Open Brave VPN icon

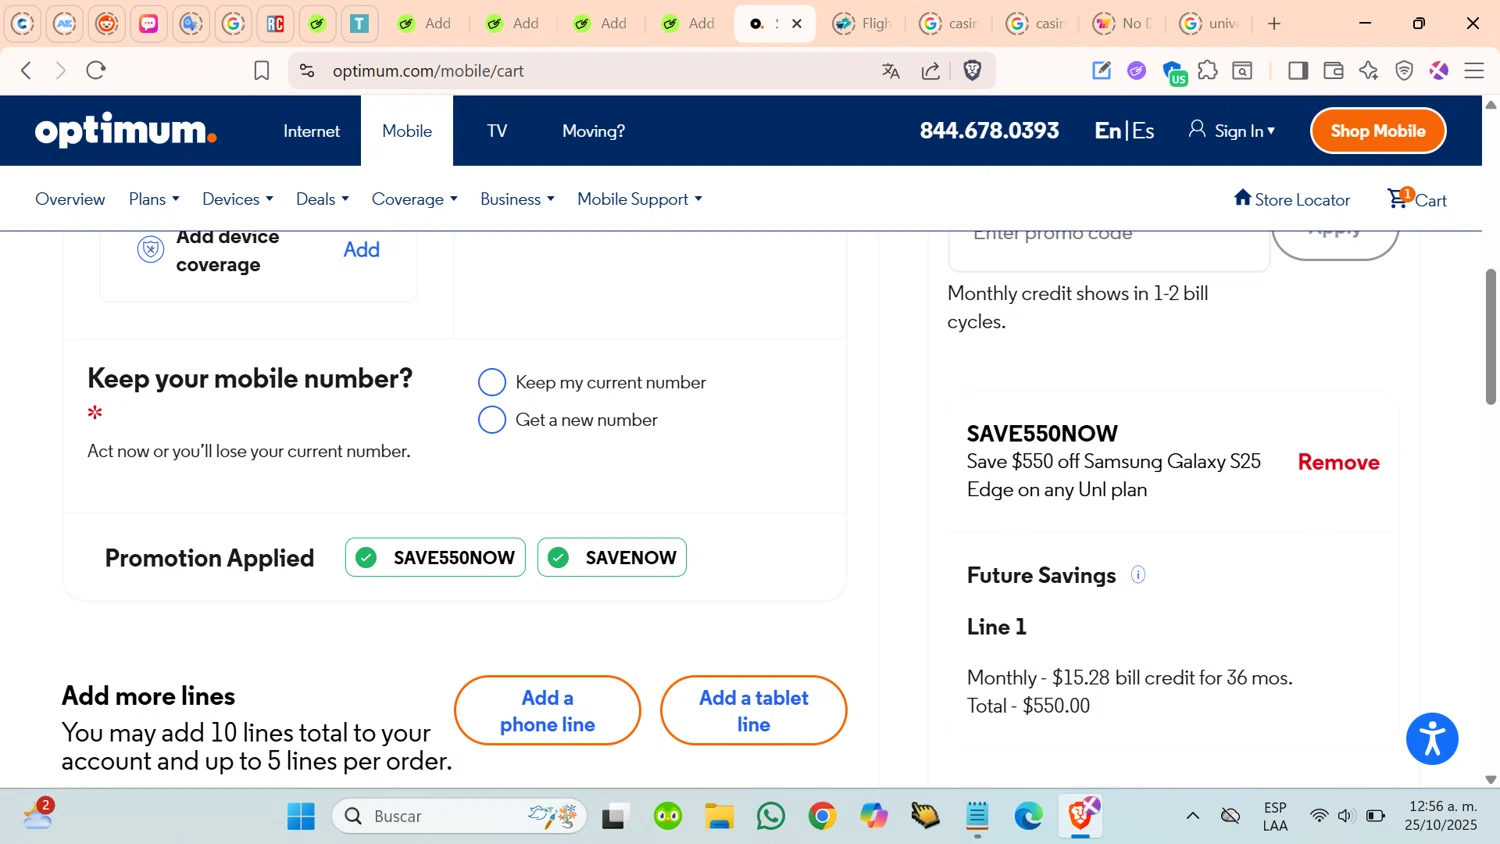point(1404,70)
